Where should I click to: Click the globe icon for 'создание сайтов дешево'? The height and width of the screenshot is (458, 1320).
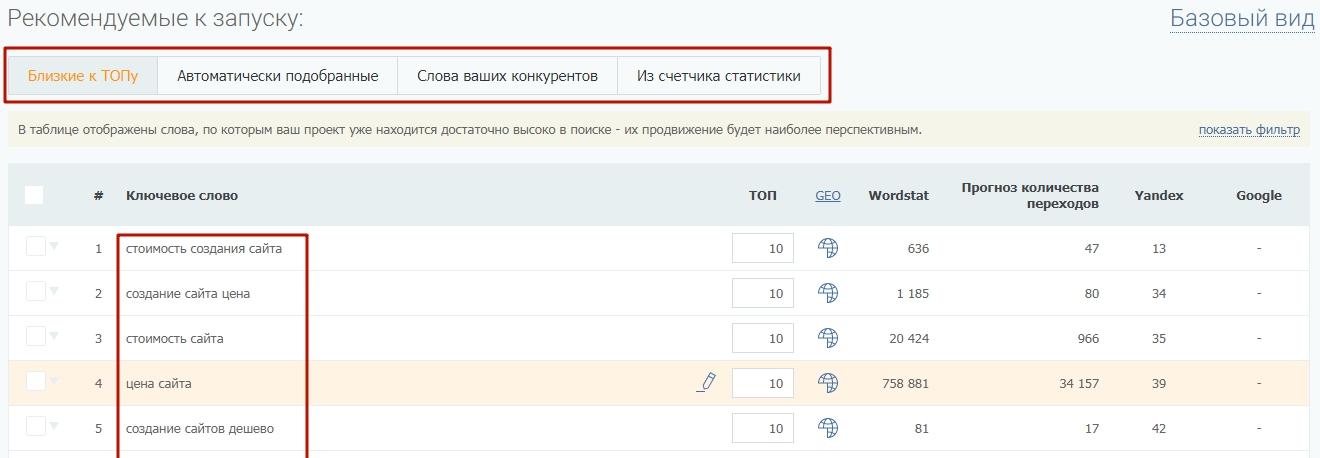(x=828, y=428)
